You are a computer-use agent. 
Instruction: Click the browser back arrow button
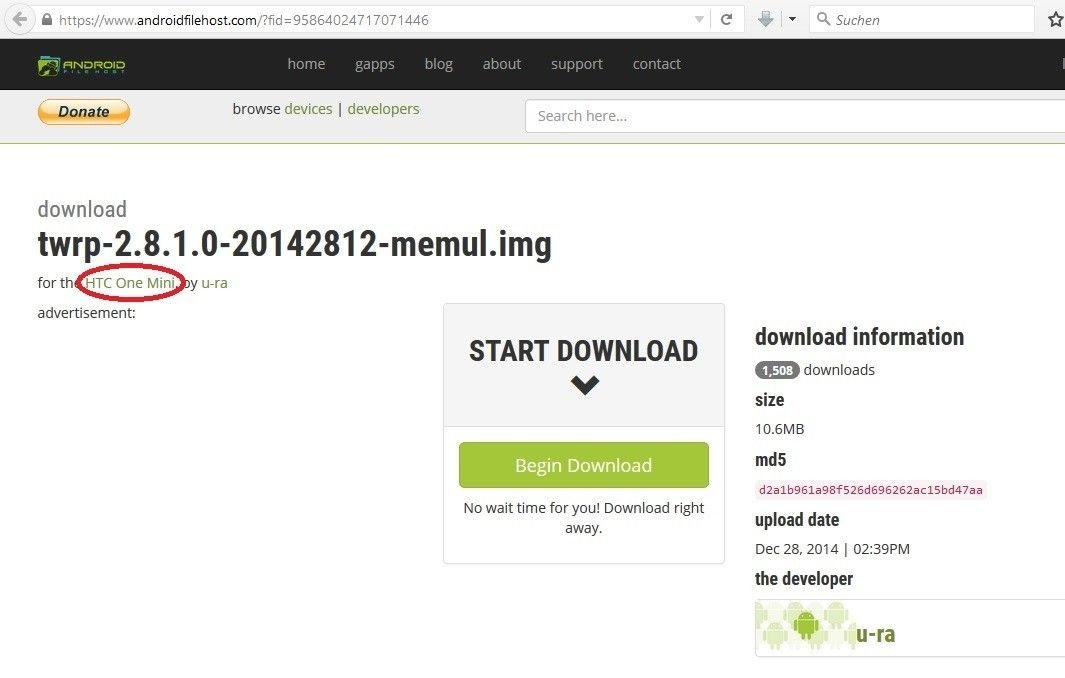(20, 19)
